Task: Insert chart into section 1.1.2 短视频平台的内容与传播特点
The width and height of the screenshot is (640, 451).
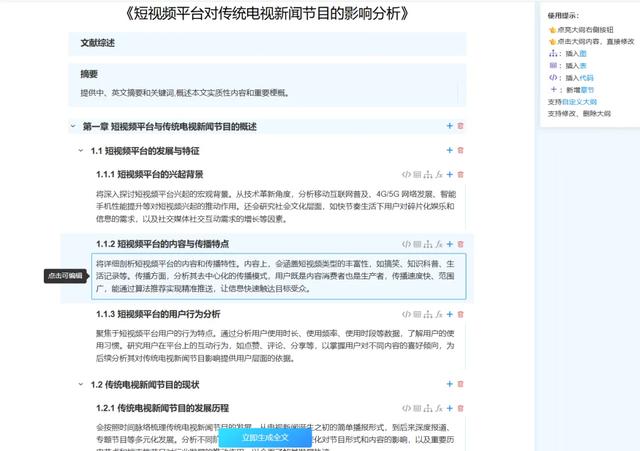Action: [428, 244]
